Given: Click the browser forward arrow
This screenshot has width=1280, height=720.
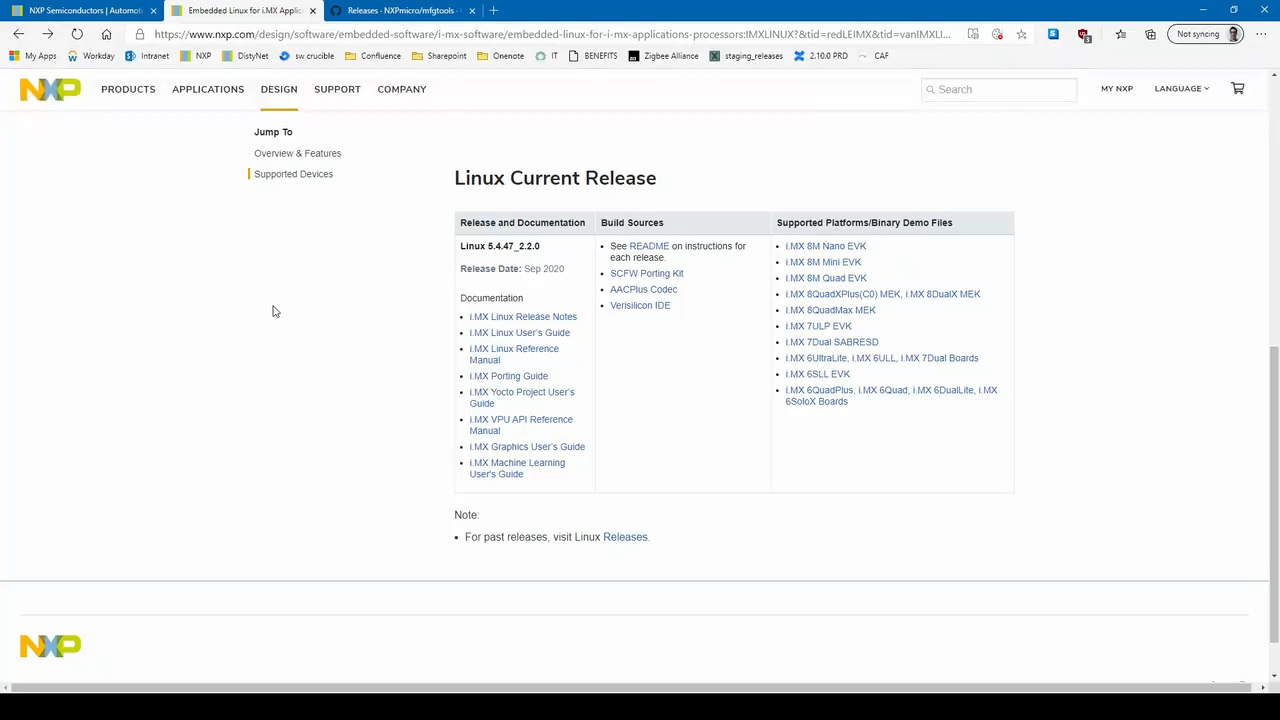Looking at the screenshot, I should [47, 34].
